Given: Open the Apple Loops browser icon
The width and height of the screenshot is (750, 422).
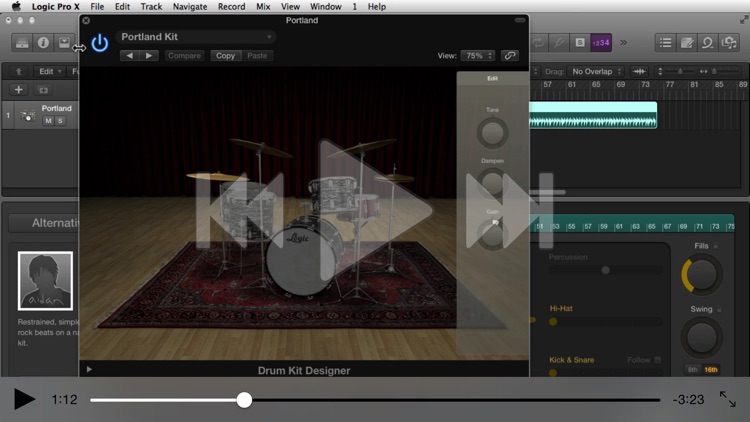Looking at the screenshot, I should 707,43.
